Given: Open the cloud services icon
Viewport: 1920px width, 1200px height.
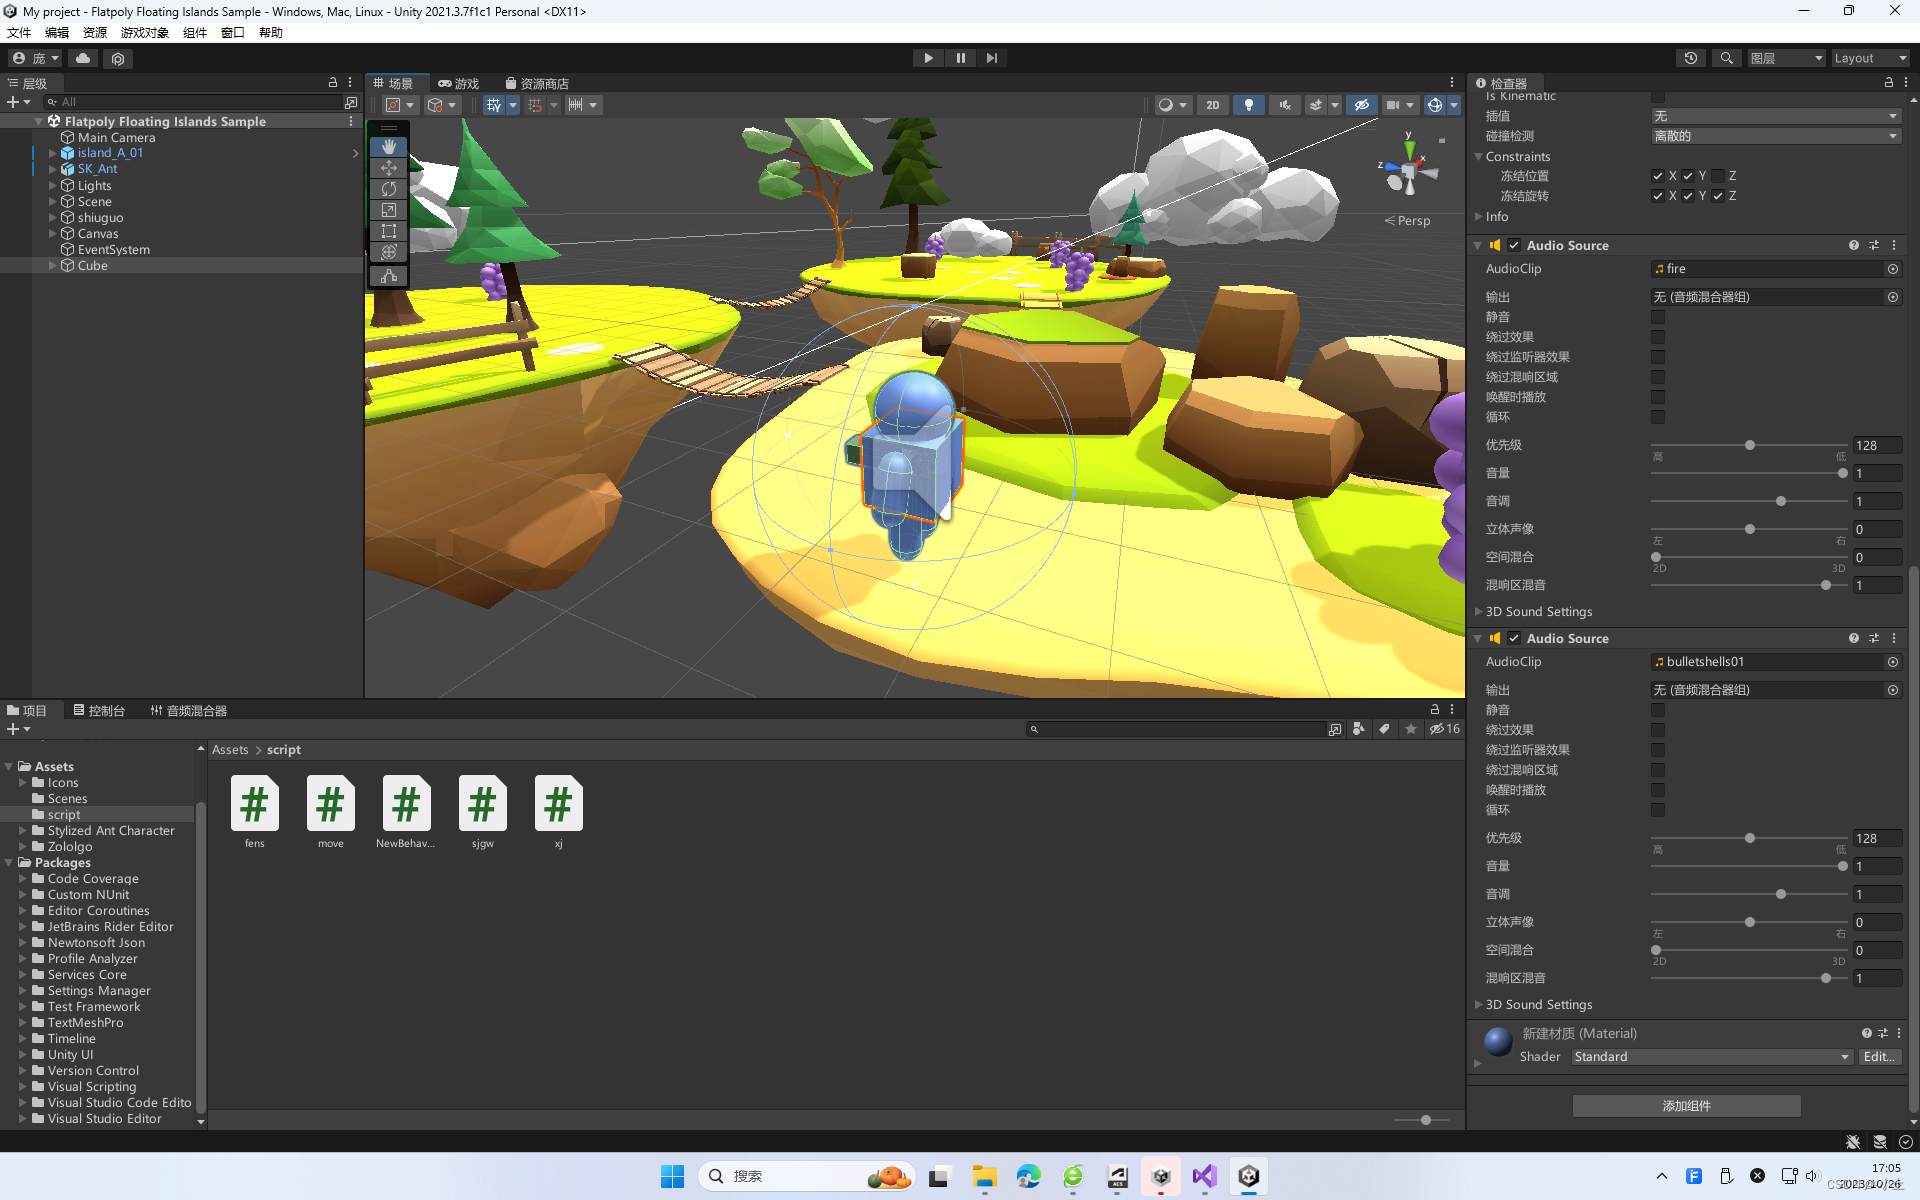Looking at the screenshot, I should [x=83, y=58].
